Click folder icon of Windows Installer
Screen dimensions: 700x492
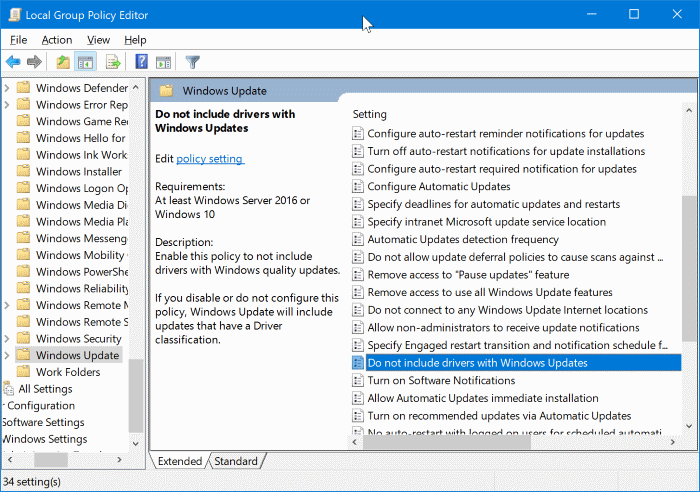pos(23,171)
